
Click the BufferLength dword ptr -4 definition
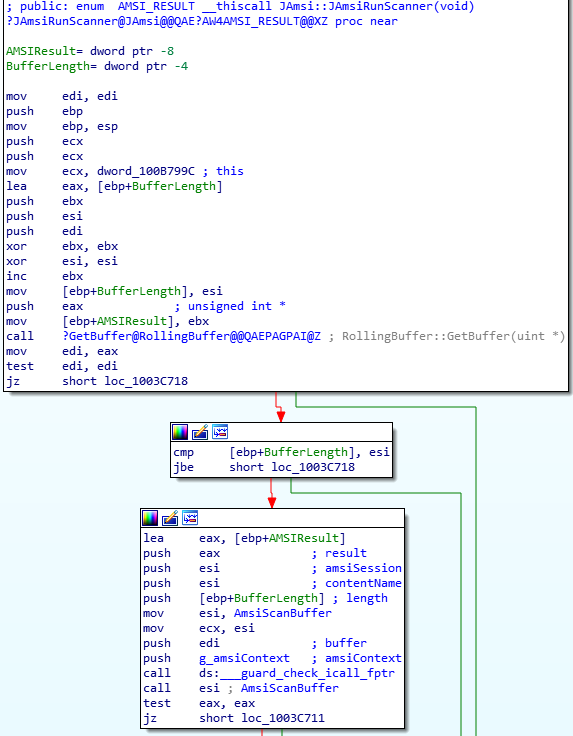pyautogui.click(x=97, y=66)
